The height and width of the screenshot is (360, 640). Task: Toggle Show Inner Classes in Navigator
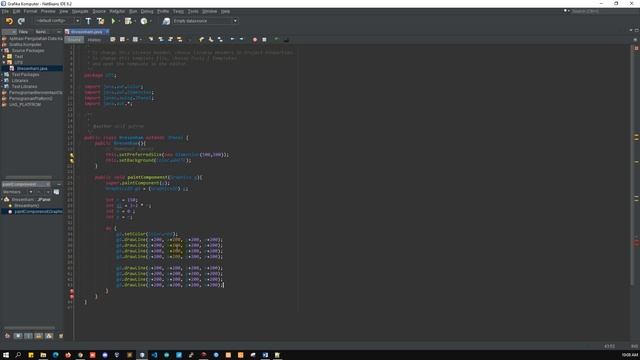49,336
